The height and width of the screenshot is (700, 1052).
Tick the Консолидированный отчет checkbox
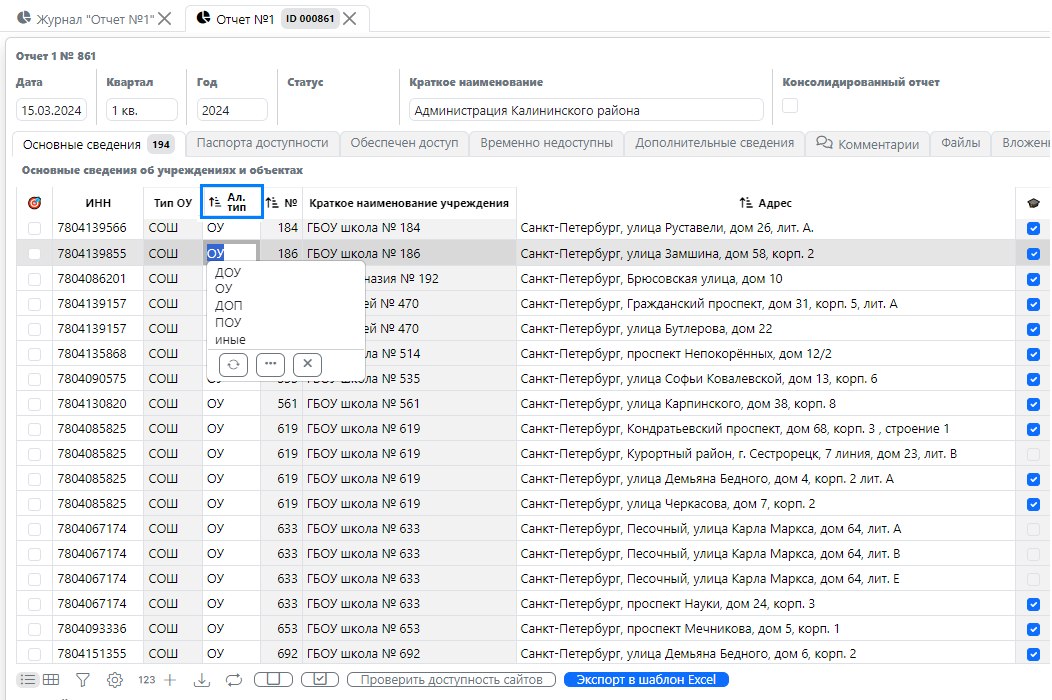point(790,106)
